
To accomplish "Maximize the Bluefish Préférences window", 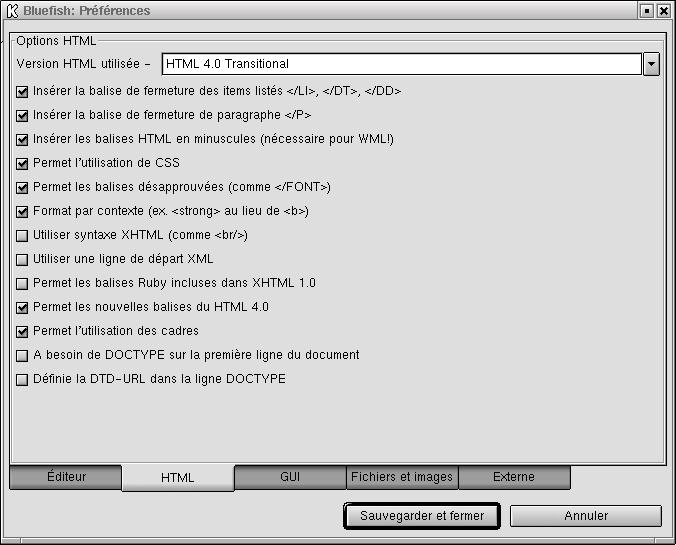I will 646,11.
